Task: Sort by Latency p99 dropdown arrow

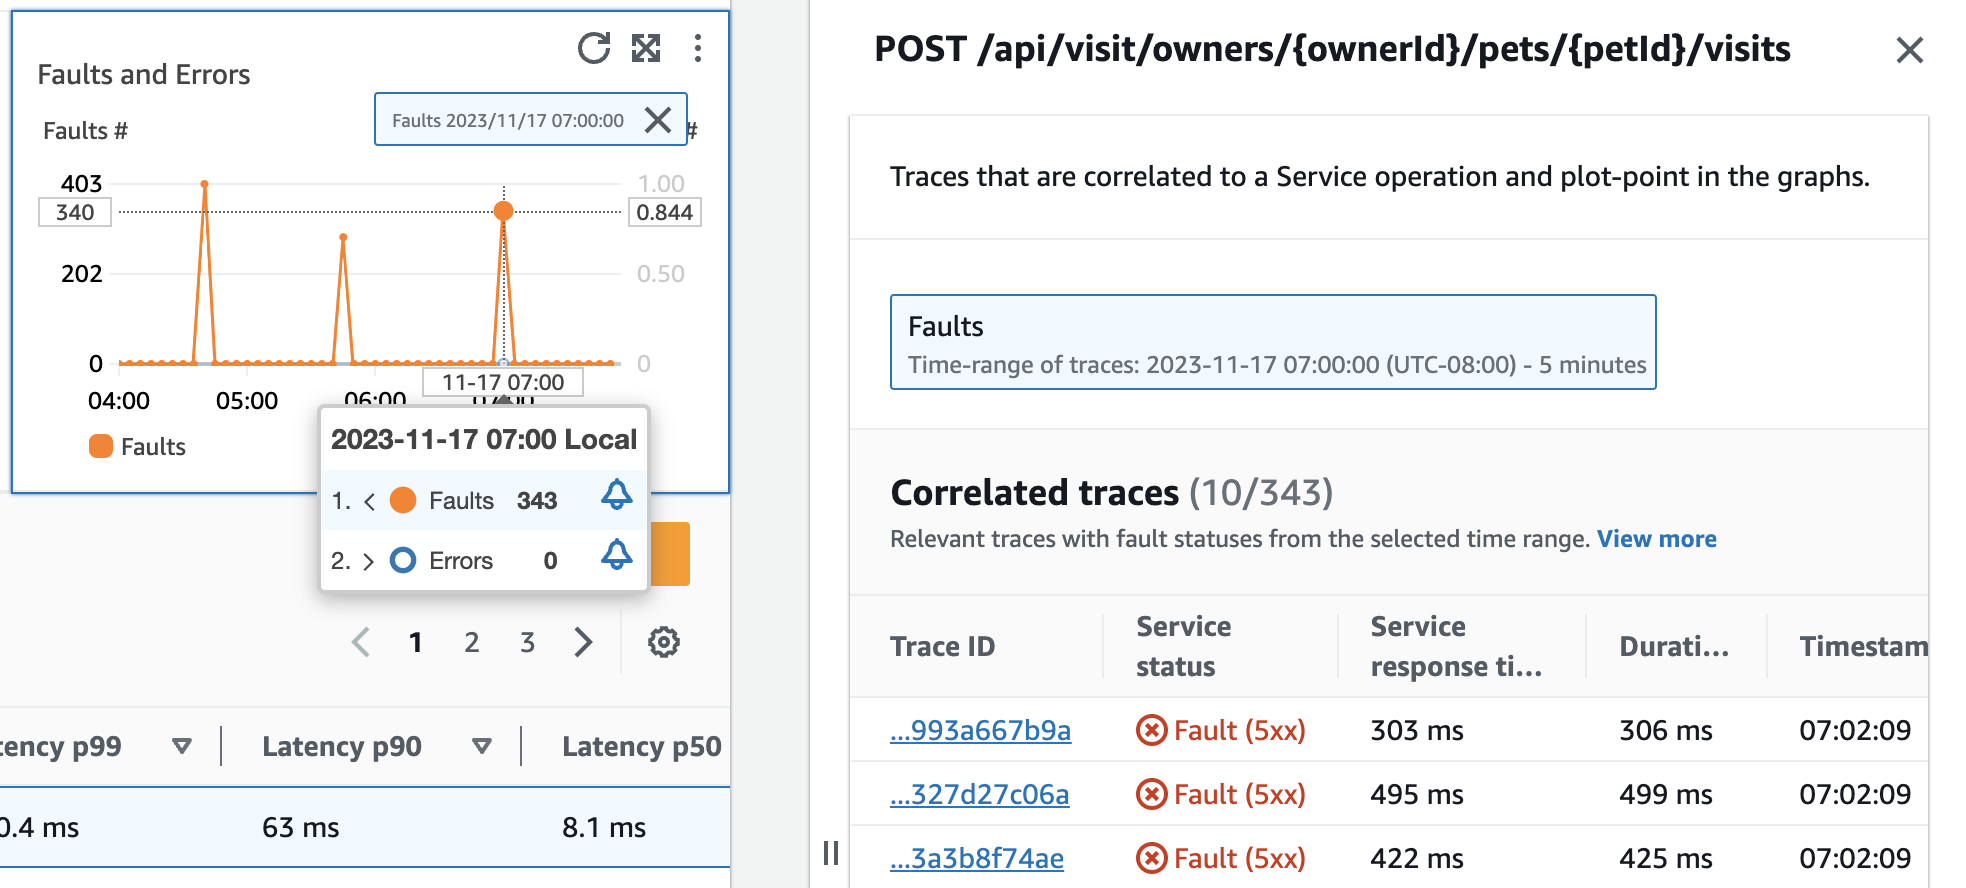Action: click(x=182, y=746)
